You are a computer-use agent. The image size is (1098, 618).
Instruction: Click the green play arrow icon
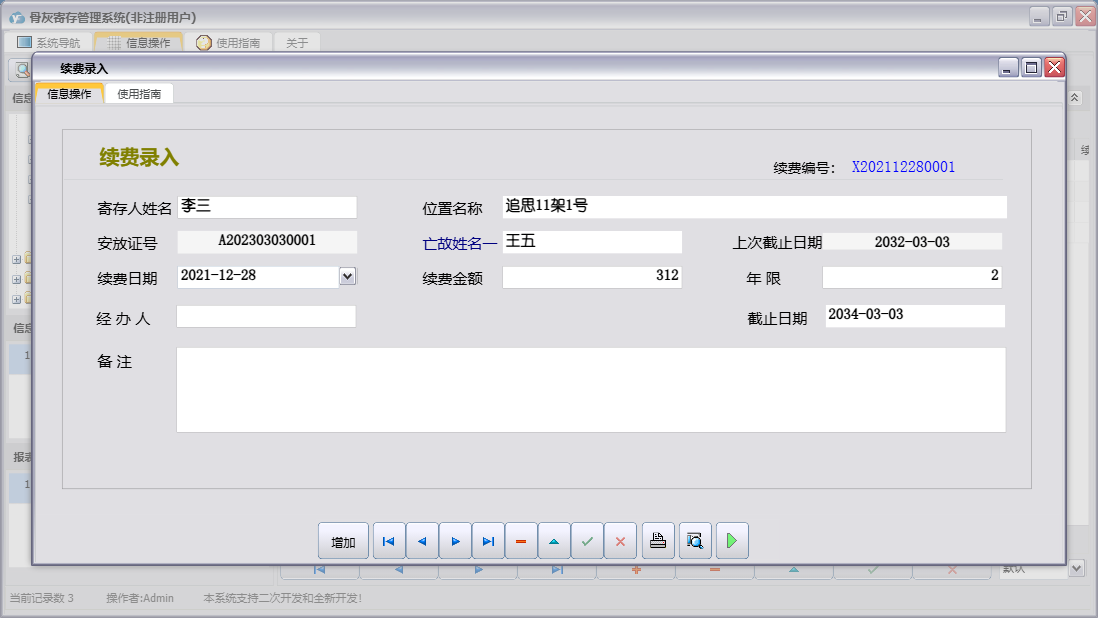pos(732,541)
